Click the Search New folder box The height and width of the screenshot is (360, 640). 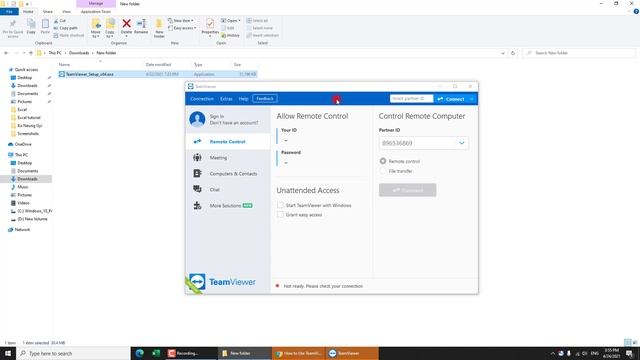pos(579,53)
